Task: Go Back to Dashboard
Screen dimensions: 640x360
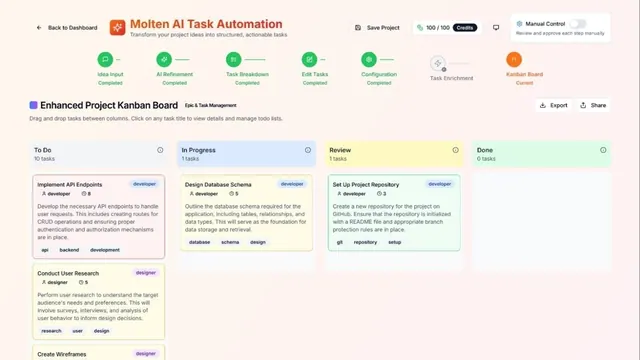Action: pos(67,28)
